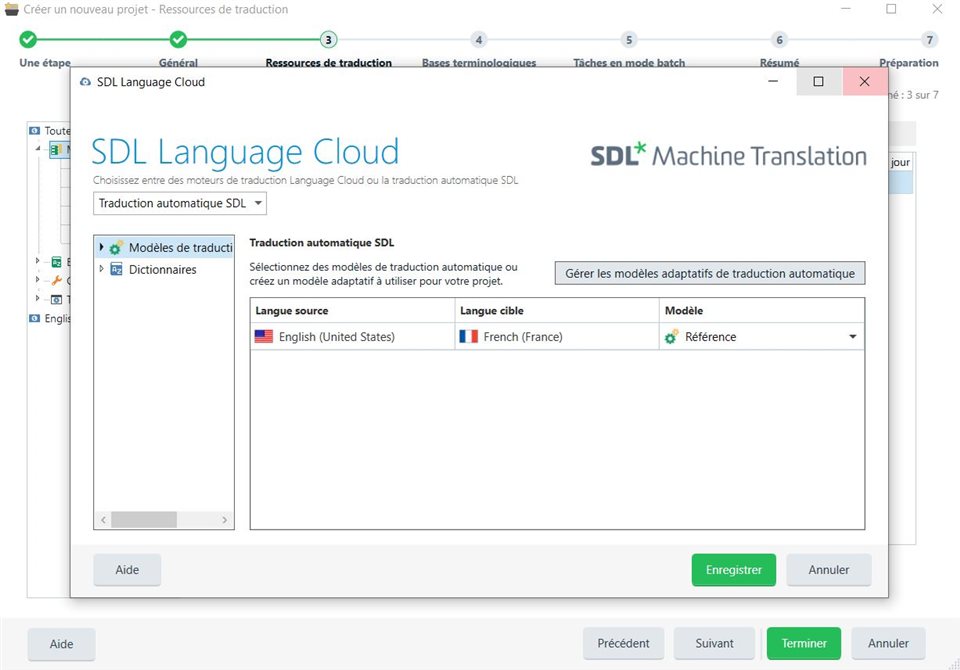Click the completed Général step checkmark

point(178,40)
